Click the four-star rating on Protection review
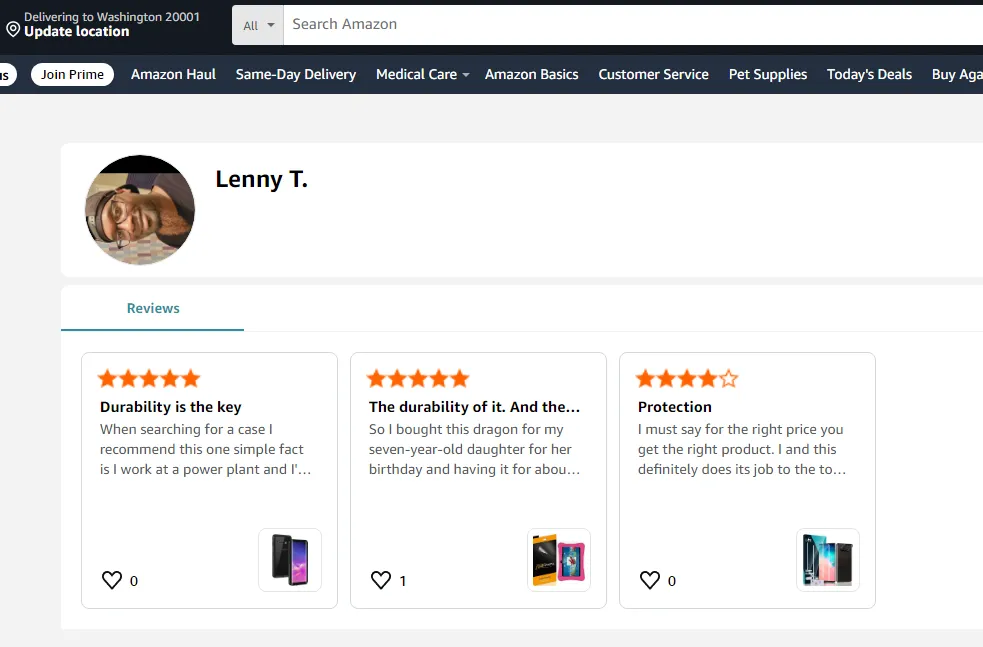This screenshot has width=983, height=647. 687,379
